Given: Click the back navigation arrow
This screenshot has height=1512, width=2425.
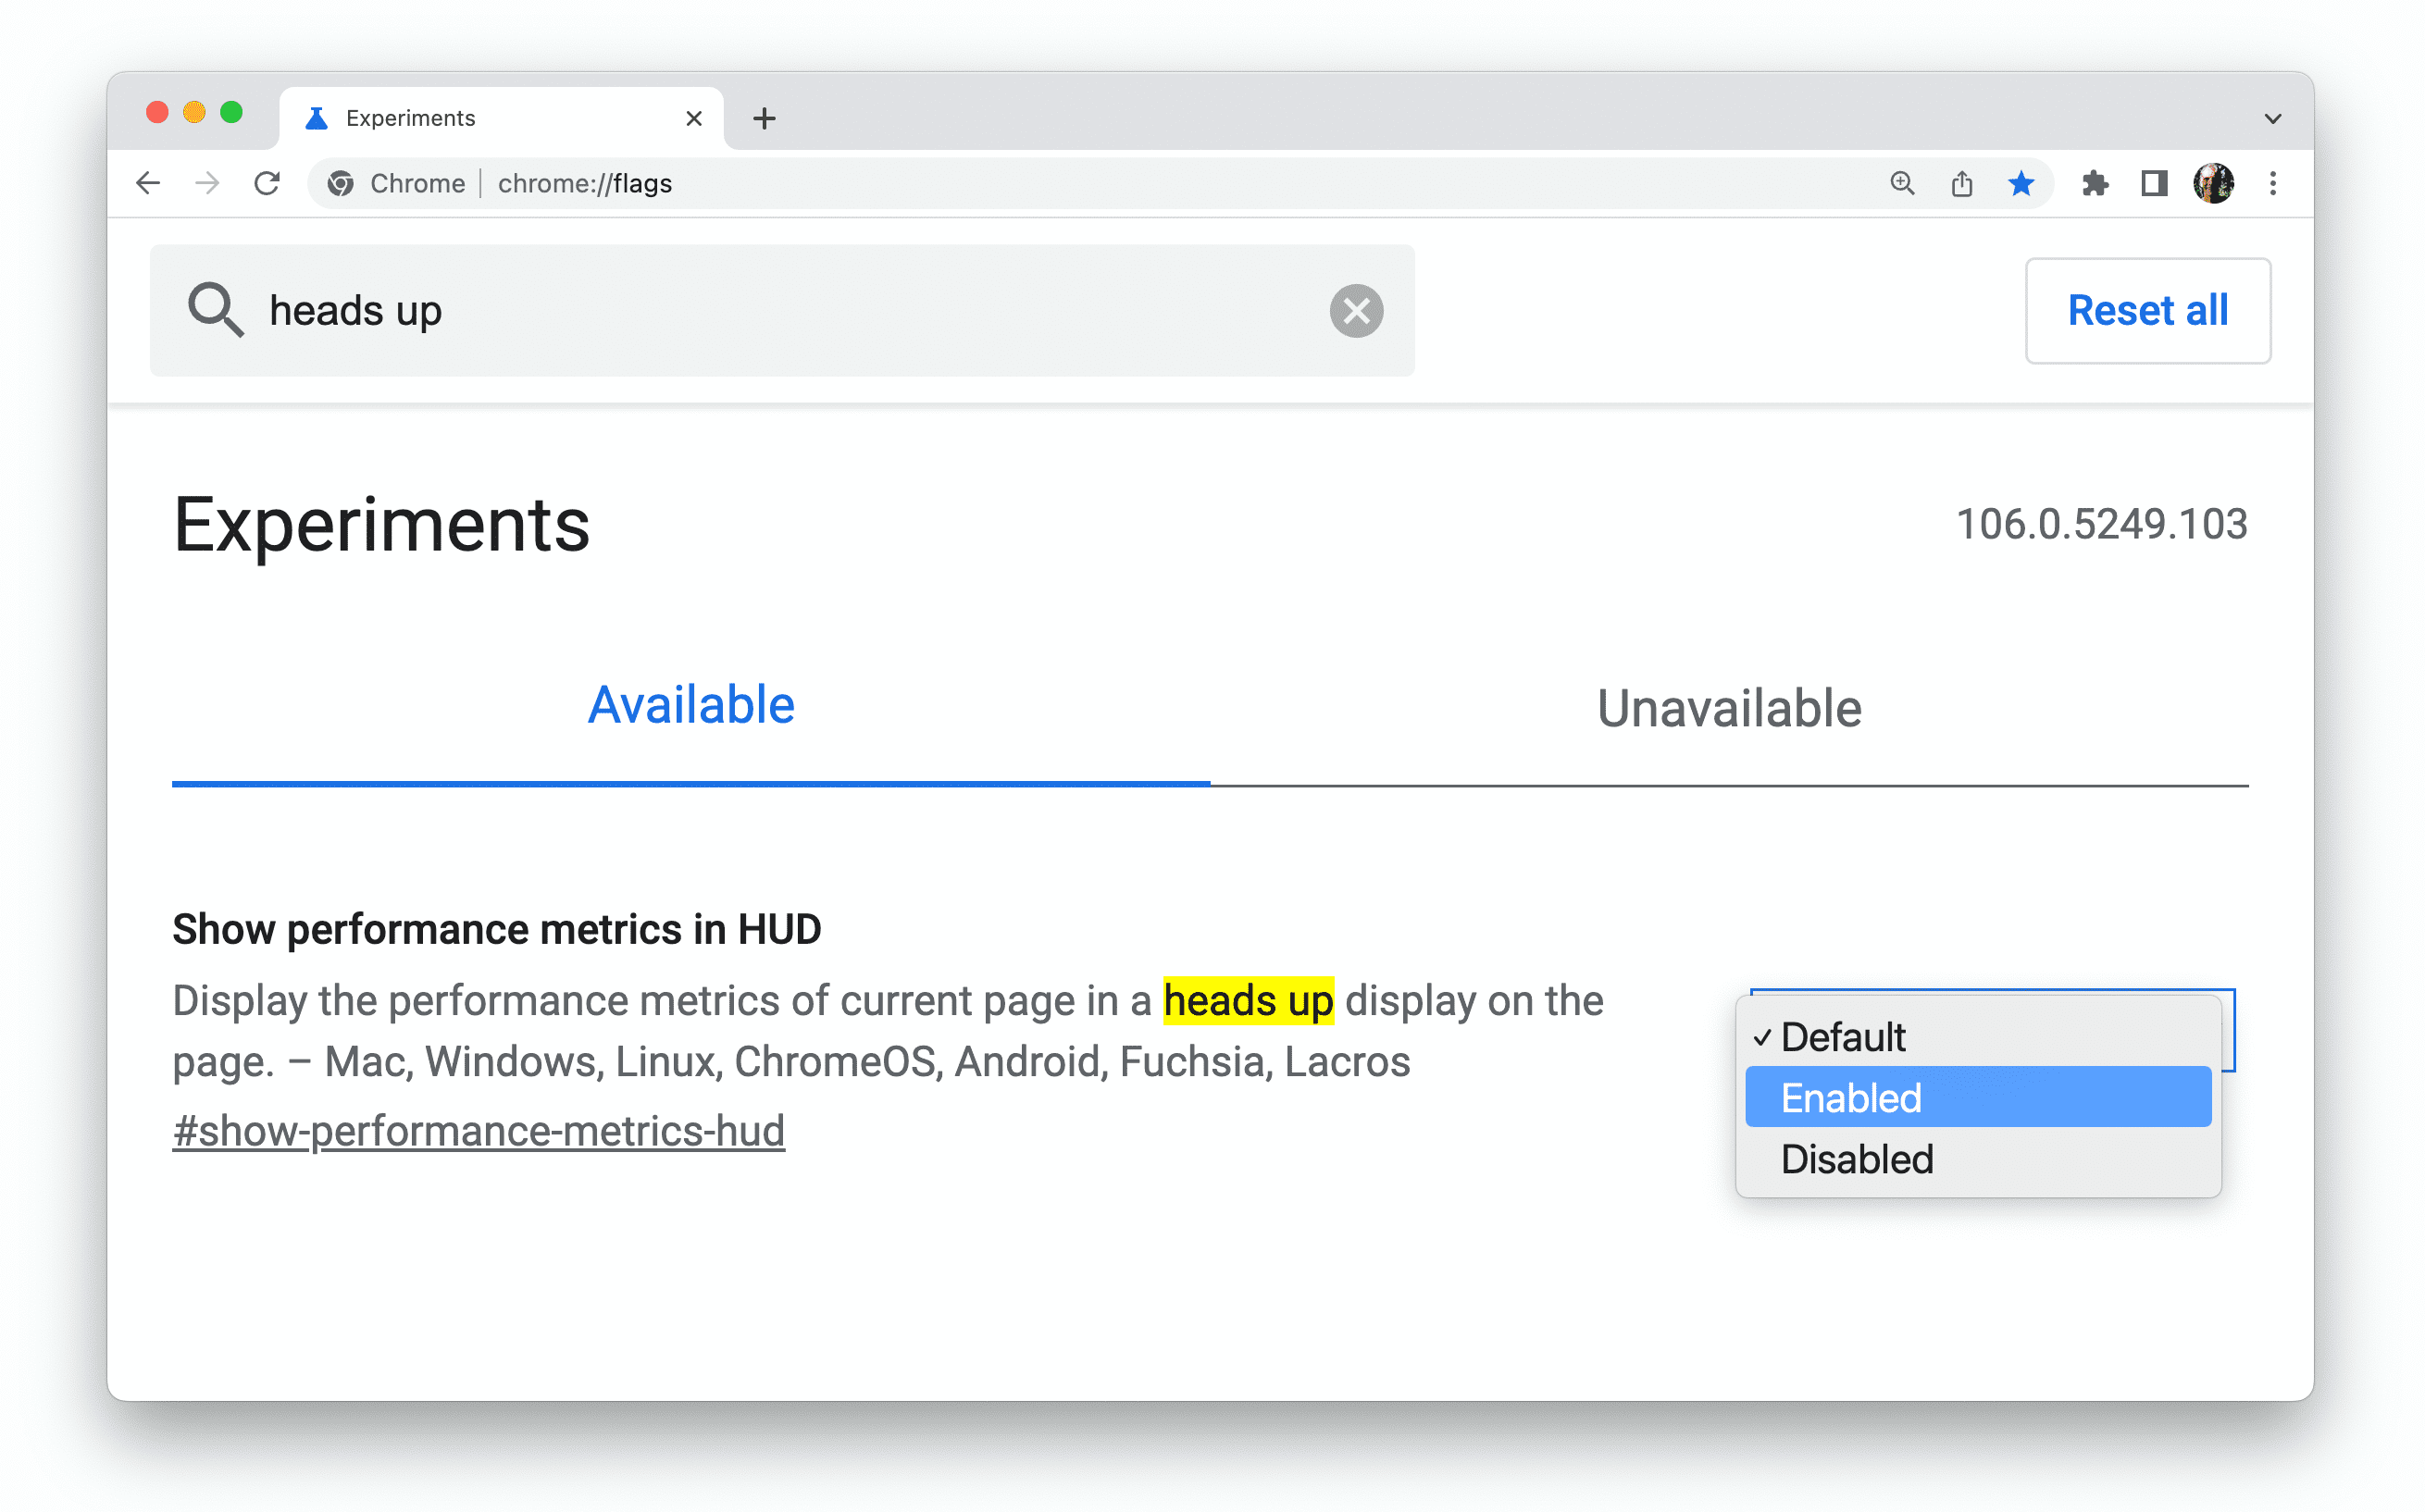Looking at the screenshot, I should coord(148,183).
